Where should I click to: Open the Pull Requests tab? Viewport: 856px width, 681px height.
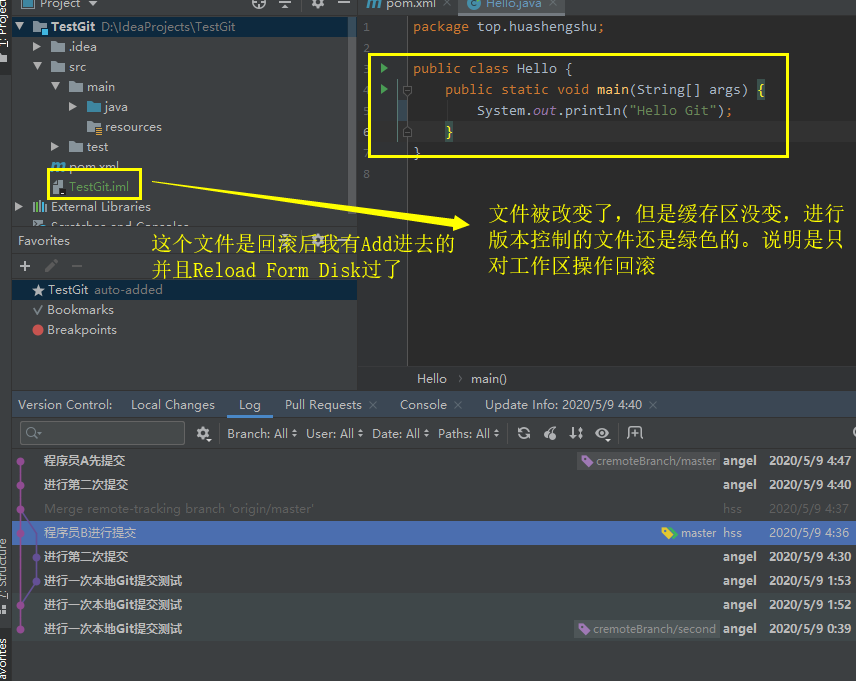click(x=323, y=405)
